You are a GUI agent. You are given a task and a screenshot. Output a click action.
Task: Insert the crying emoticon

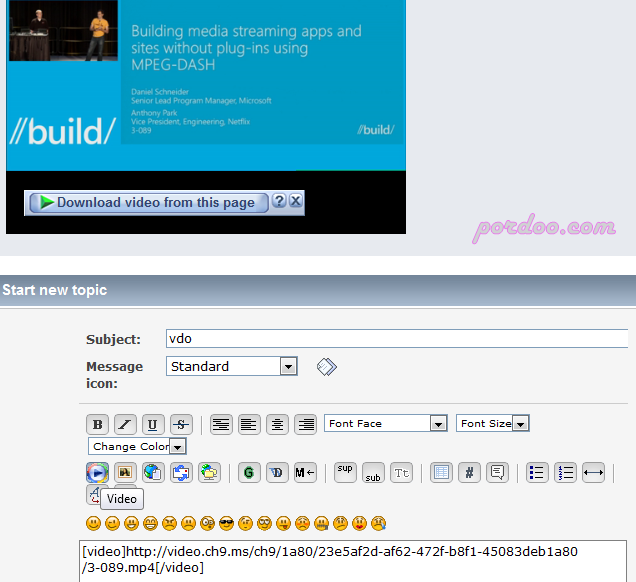point(378,523)
